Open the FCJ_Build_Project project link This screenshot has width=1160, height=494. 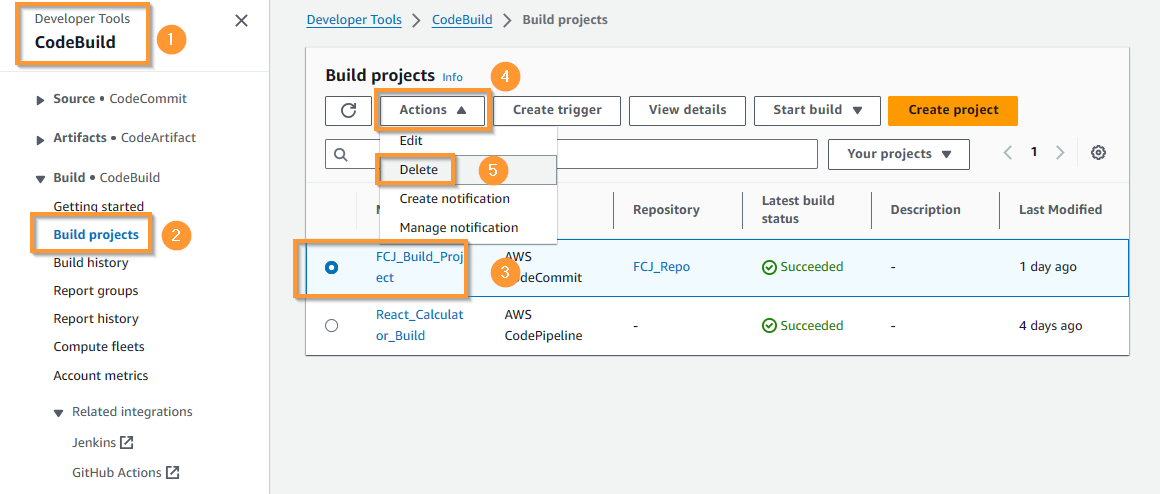(419, 267)
